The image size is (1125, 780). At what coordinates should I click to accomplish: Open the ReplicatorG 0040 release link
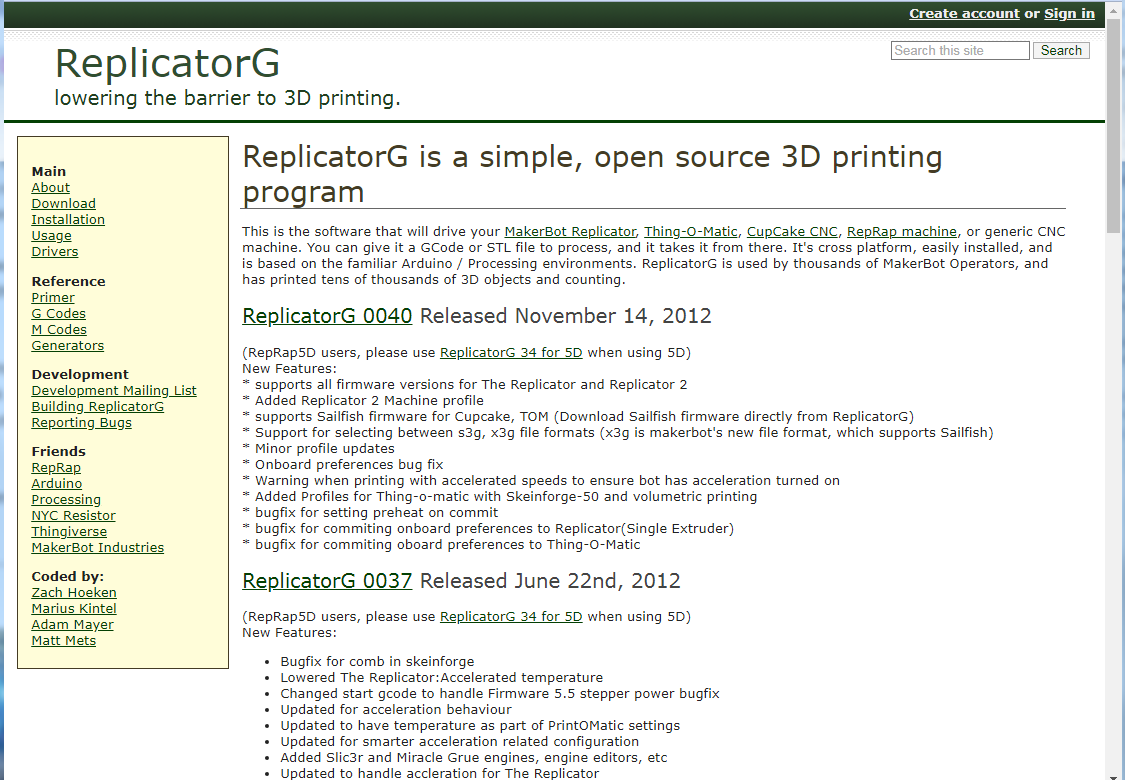tap(327, 316)
